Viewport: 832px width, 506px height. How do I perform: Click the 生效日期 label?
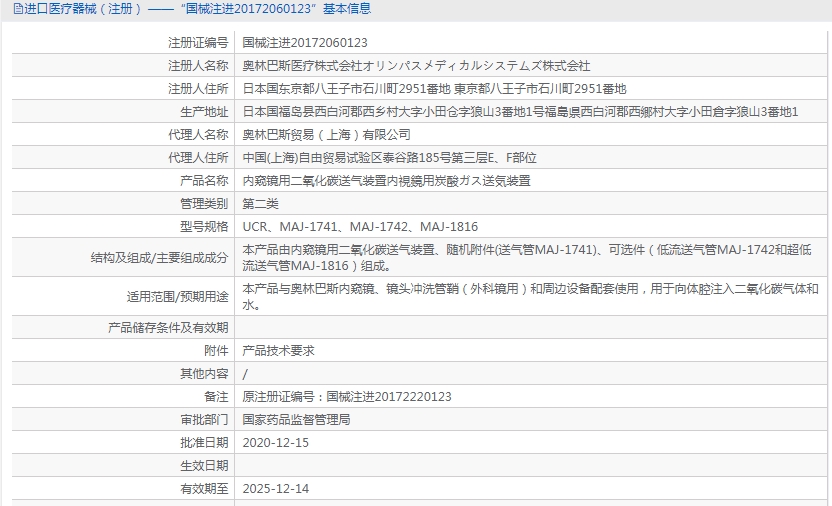tap(204, 466)
